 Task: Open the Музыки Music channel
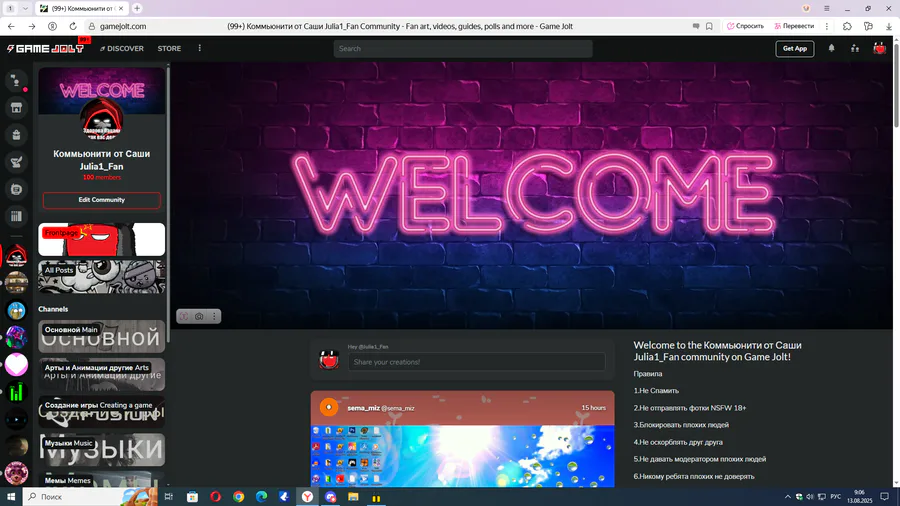click(102, 449)
